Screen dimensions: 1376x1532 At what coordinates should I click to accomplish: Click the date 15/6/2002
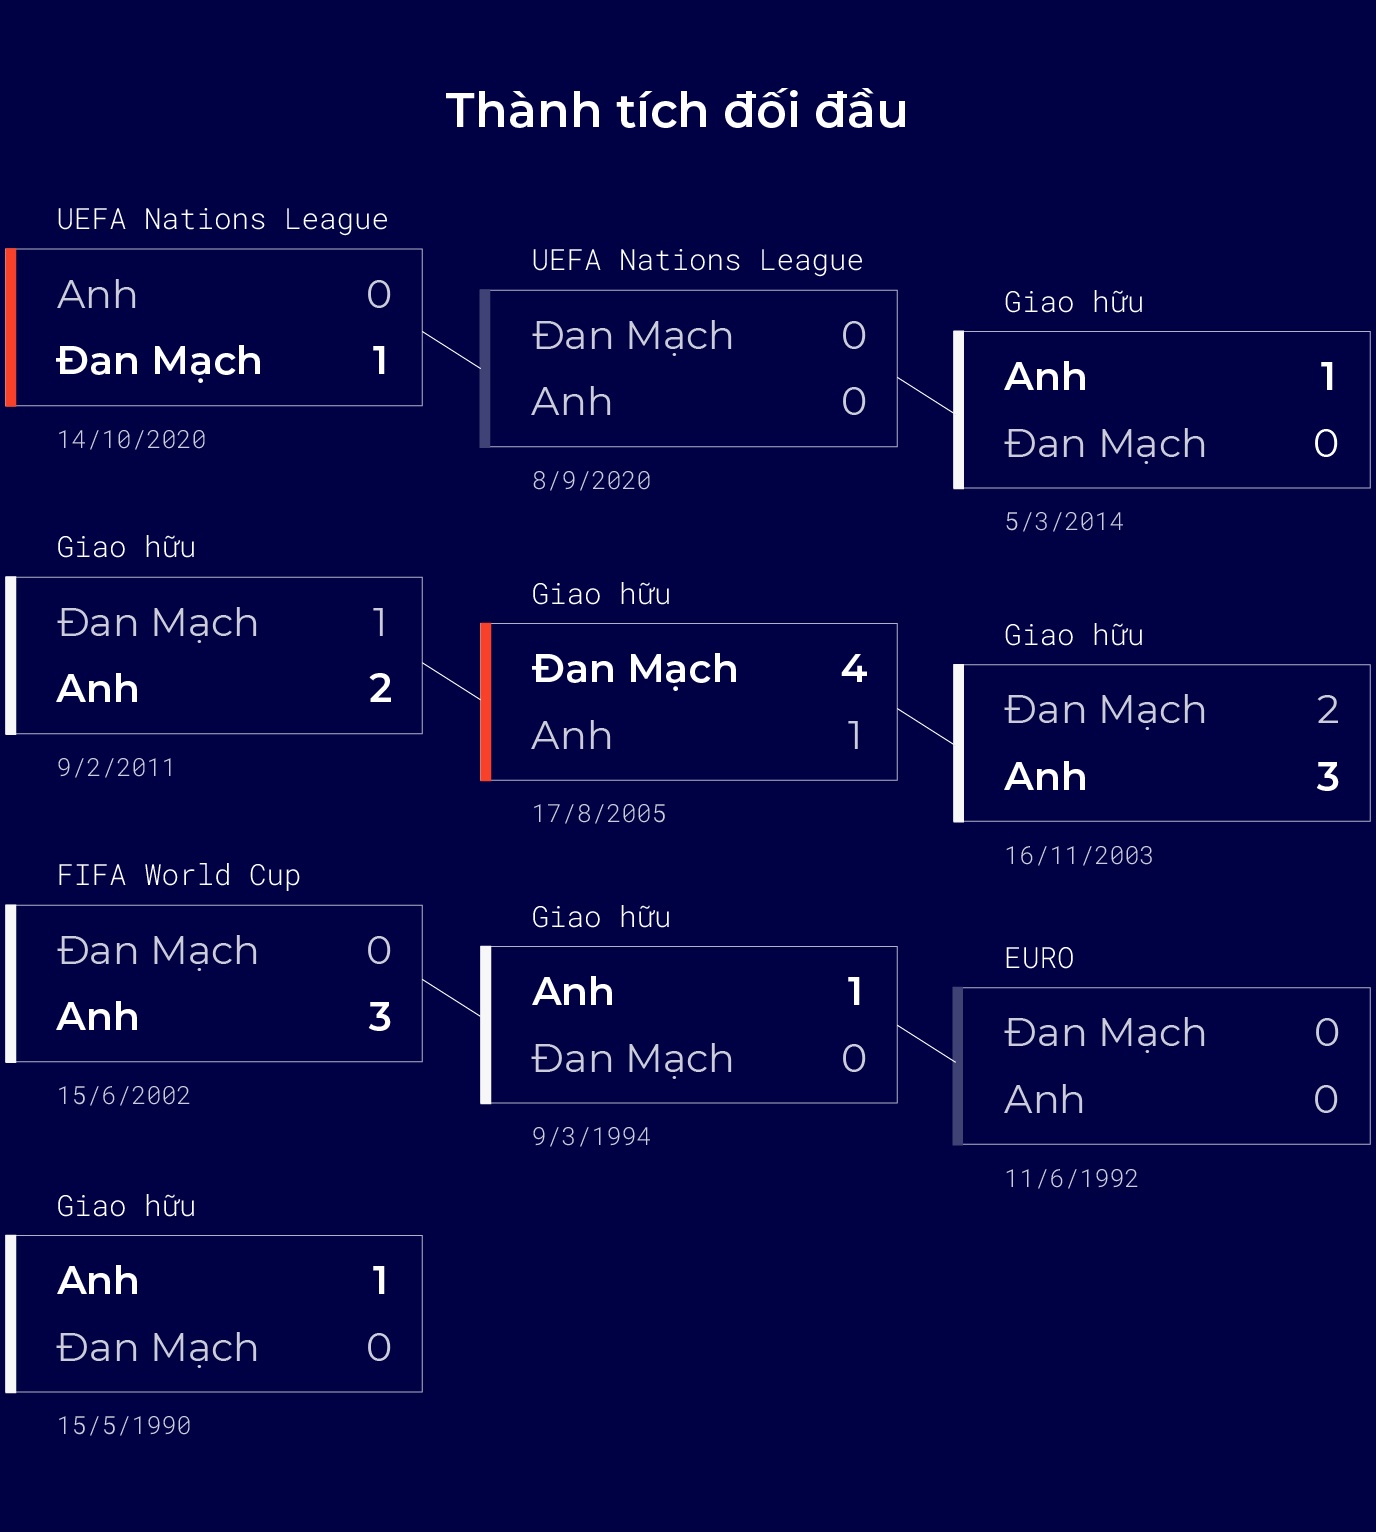[x=124, y=1096]
